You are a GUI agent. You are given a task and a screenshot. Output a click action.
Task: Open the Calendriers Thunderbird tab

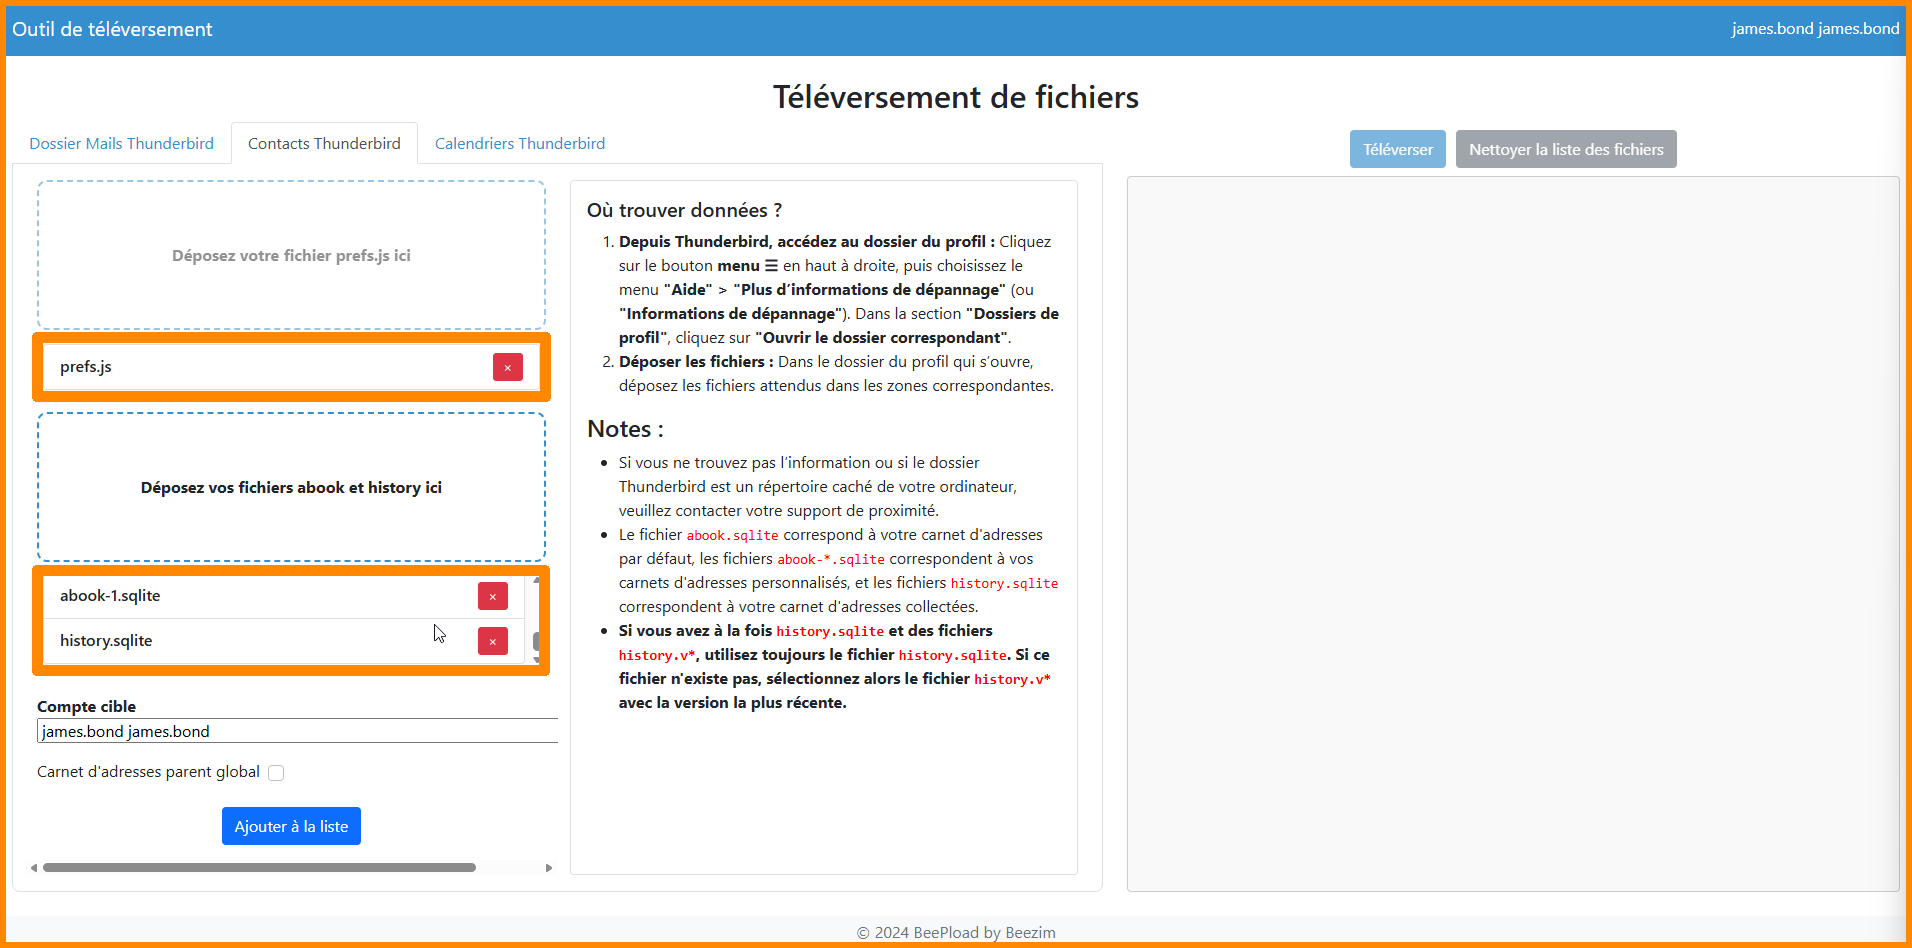pos(519,144)
